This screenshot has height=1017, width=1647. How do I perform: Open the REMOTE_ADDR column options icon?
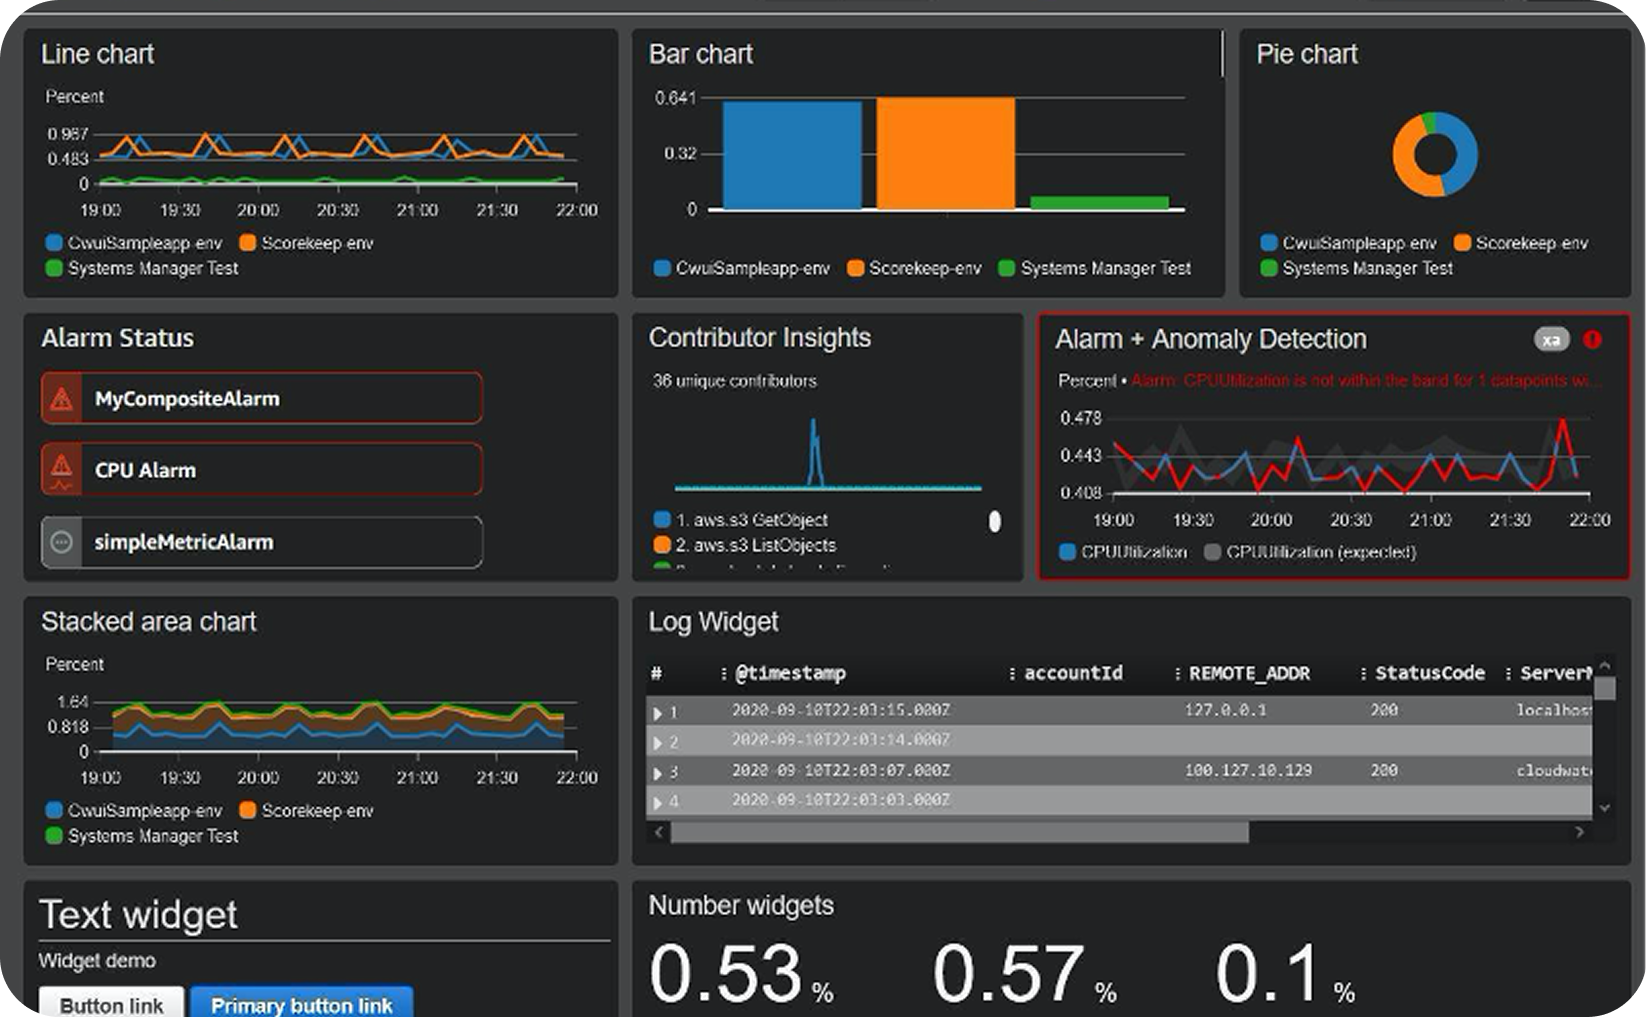coord(1177,674)
